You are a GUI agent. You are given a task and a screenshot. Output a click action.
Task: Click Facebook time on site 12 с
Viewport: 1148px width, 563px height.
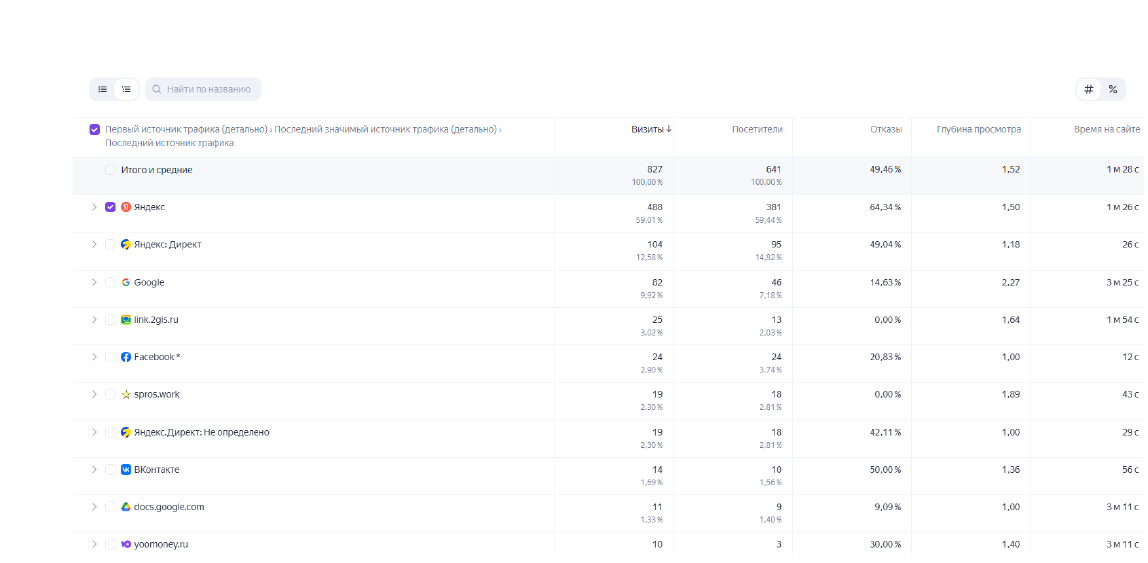1131,357
